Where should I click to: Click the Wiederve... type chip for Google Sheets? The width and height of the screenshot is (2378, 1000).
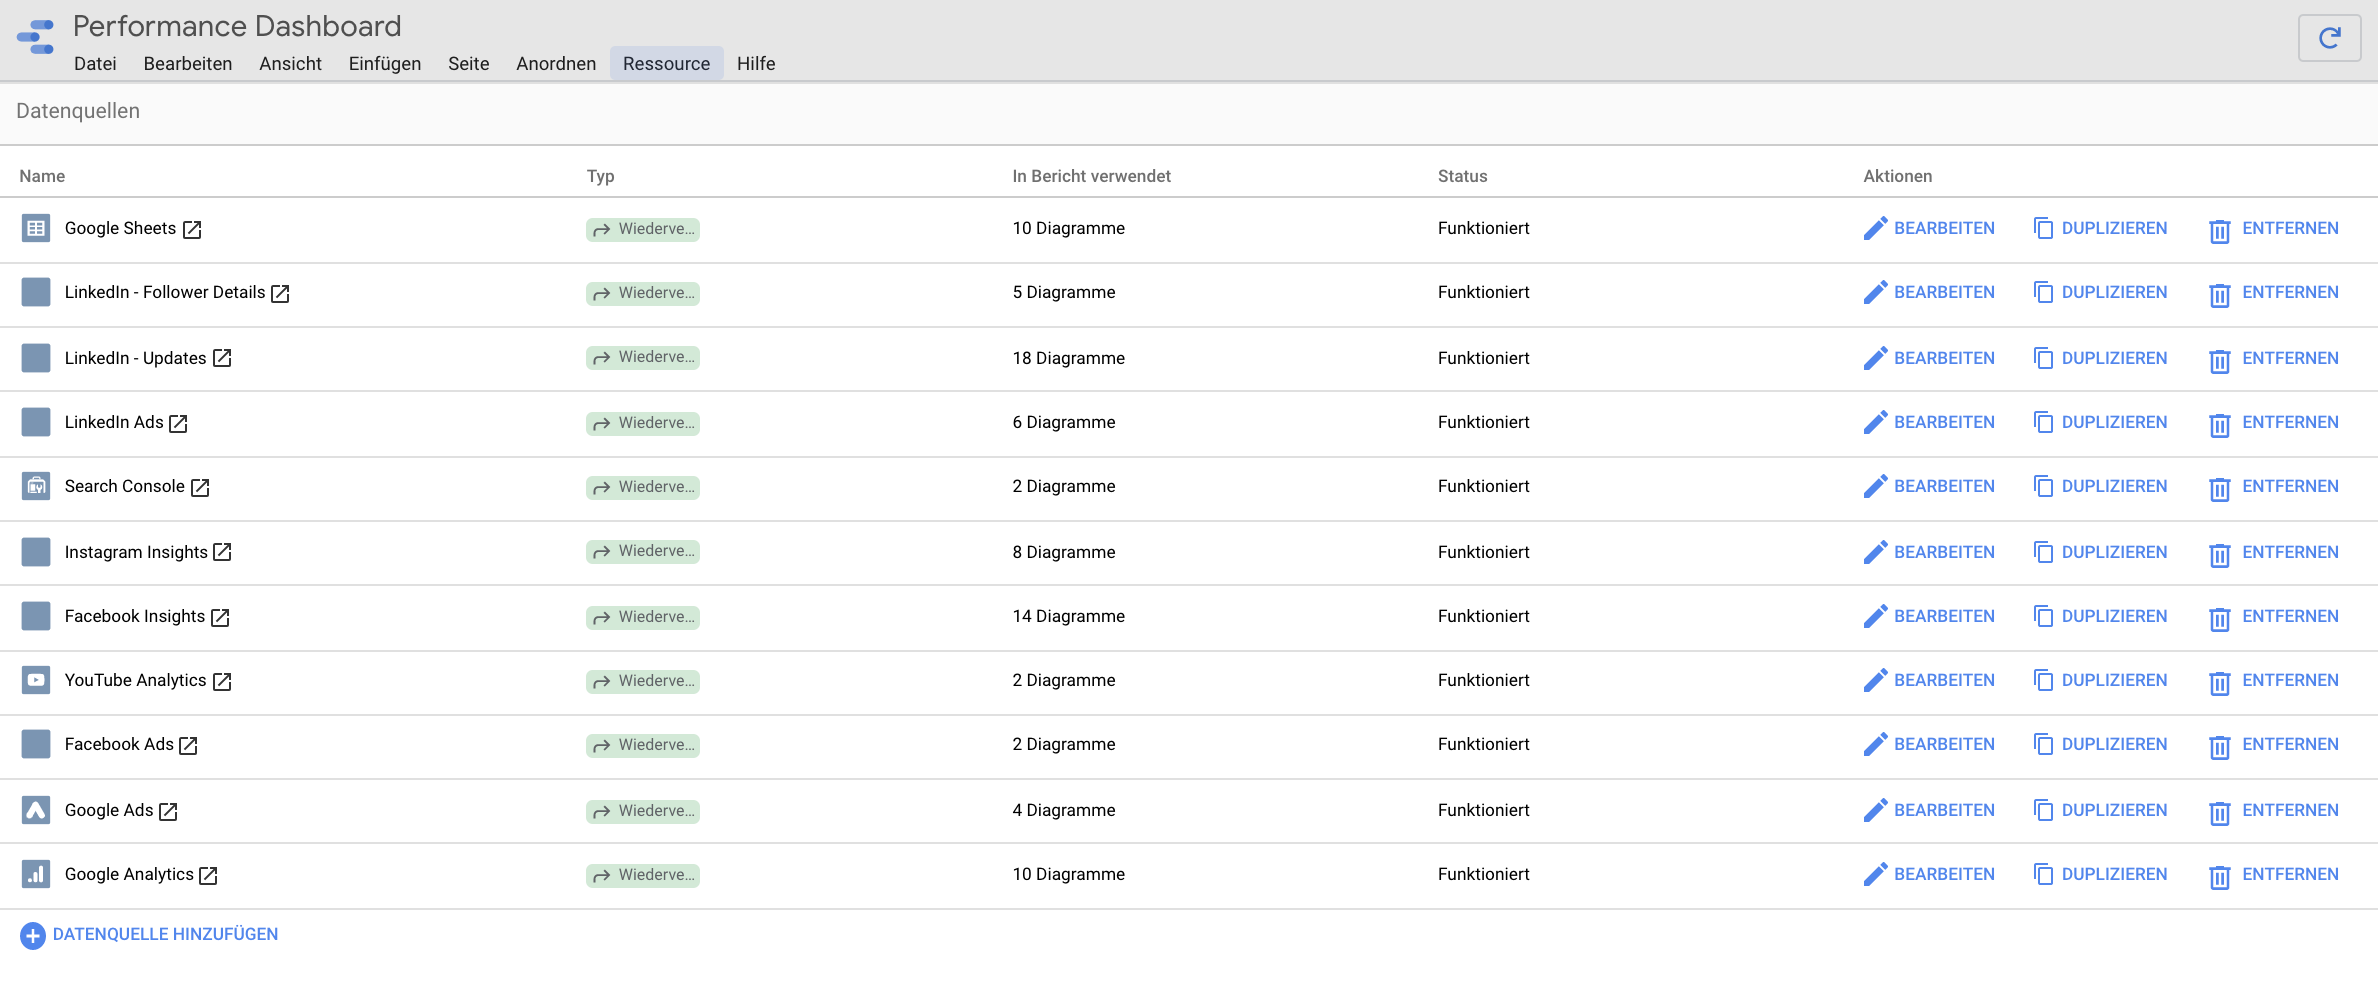coord(643,229)
